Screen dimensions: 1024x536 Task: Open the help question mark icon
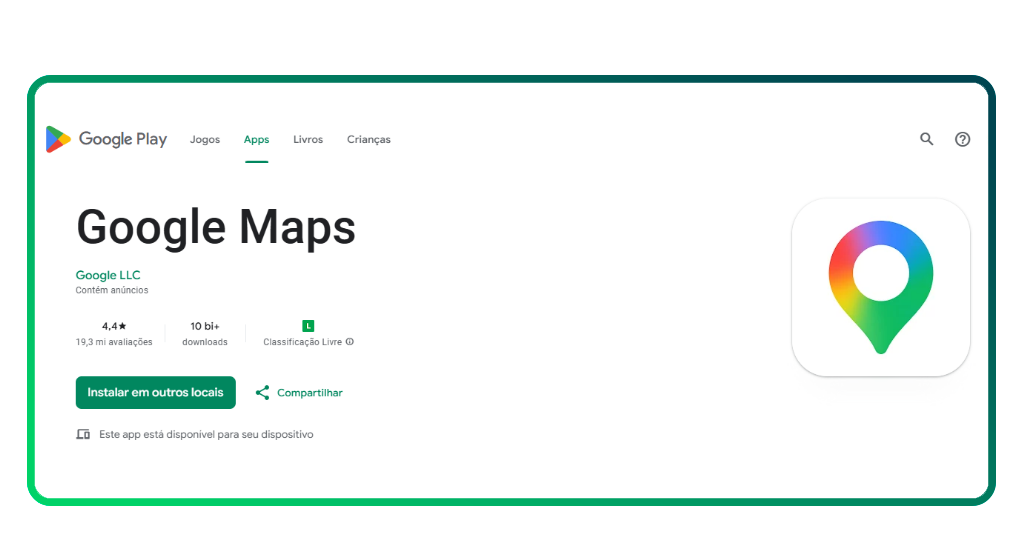962,139
